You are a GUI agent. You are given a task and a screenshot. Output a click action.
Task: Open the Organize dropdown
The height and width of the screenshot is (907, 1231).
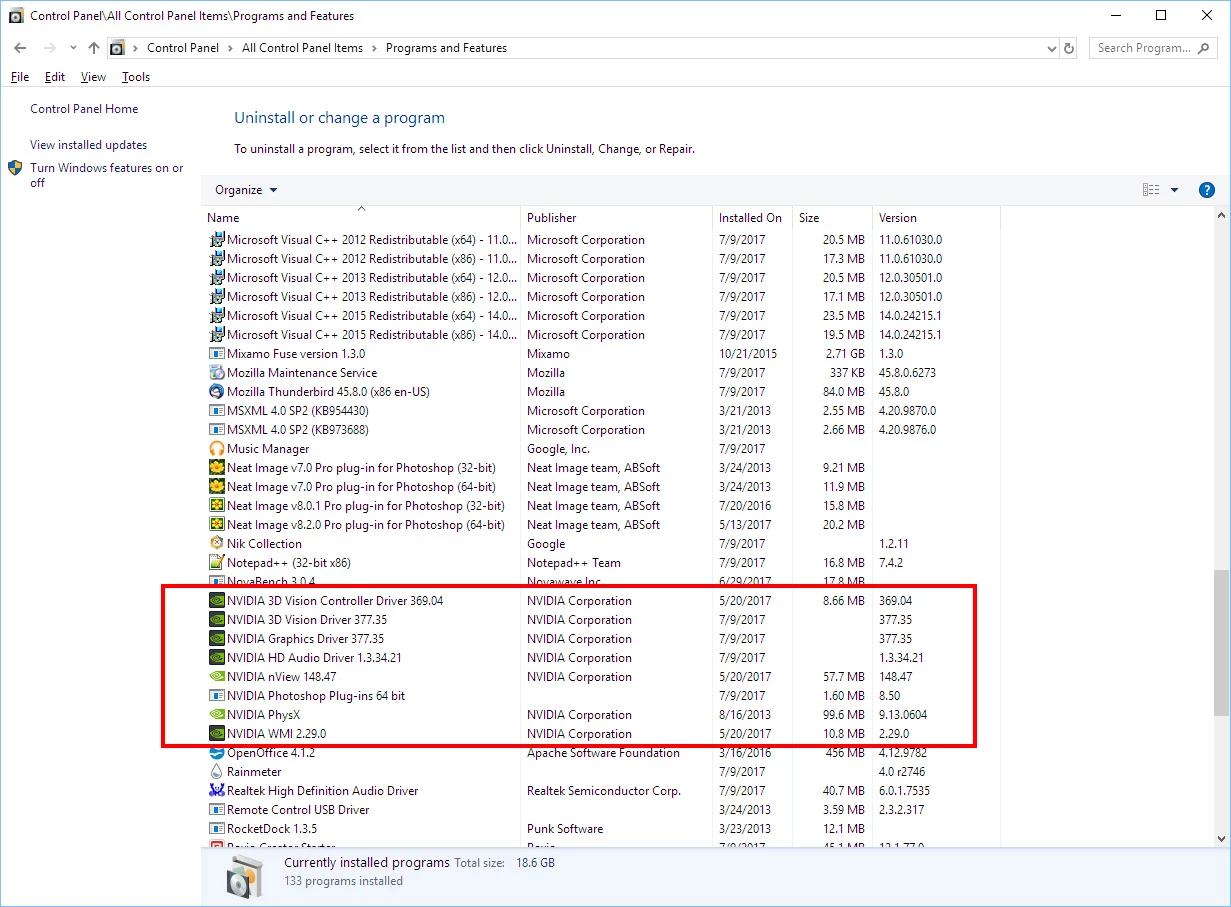[x=246, y=190]
